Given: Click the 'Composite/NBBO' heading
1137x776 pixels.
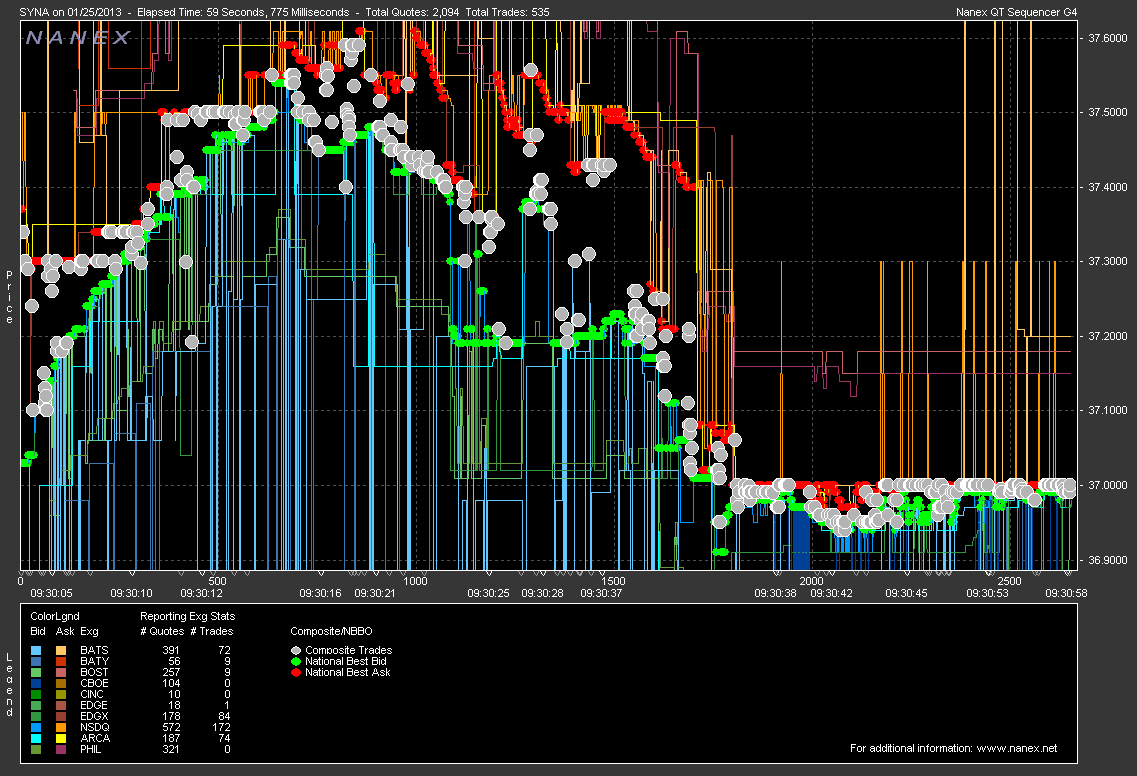Looking at the screenshot, I should (331, 631).
